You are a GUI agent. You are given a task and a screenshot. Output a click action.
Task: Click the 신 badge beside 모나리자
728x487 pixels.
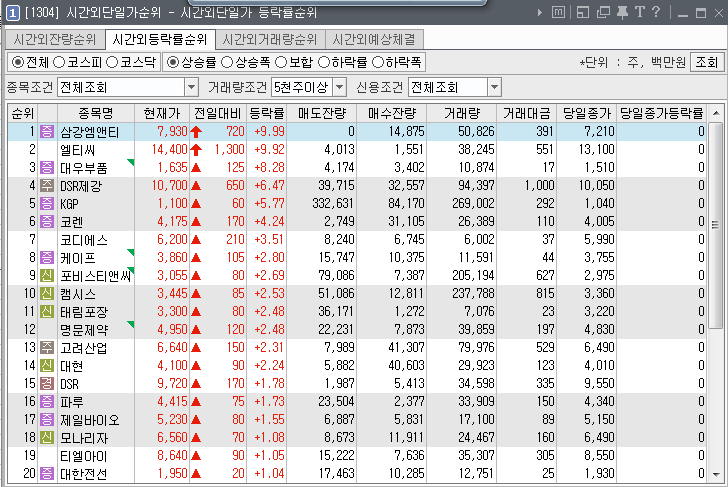click(47, 438)
